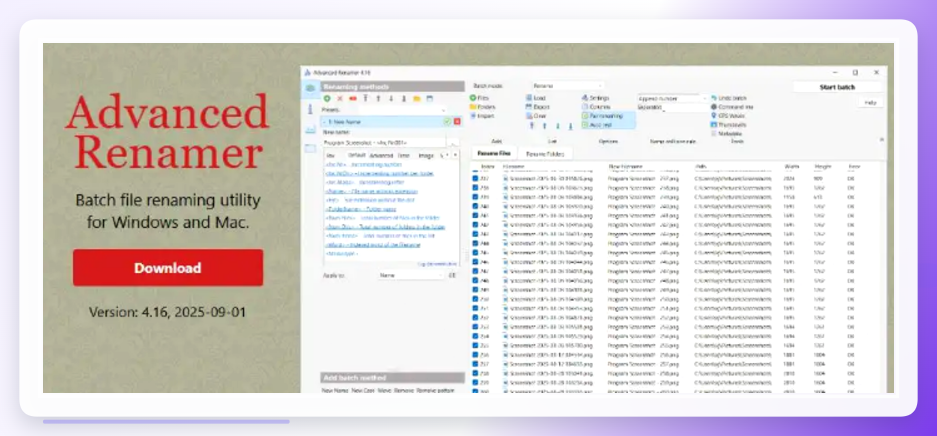
Task: Sort by the New Filename column header
Action: click(x=626, y=167)
